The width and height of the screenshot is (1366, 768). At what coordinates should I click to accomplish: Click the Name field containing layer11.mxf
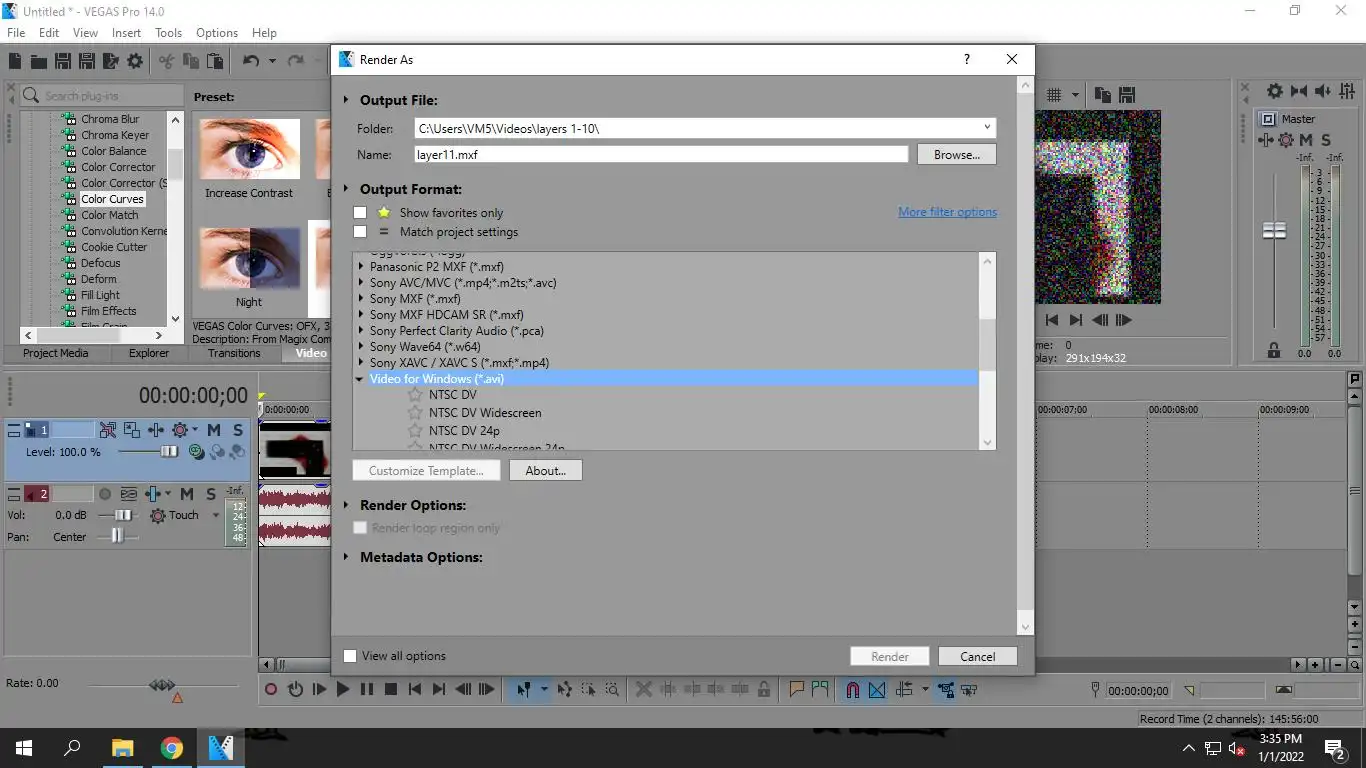[661, 155]
